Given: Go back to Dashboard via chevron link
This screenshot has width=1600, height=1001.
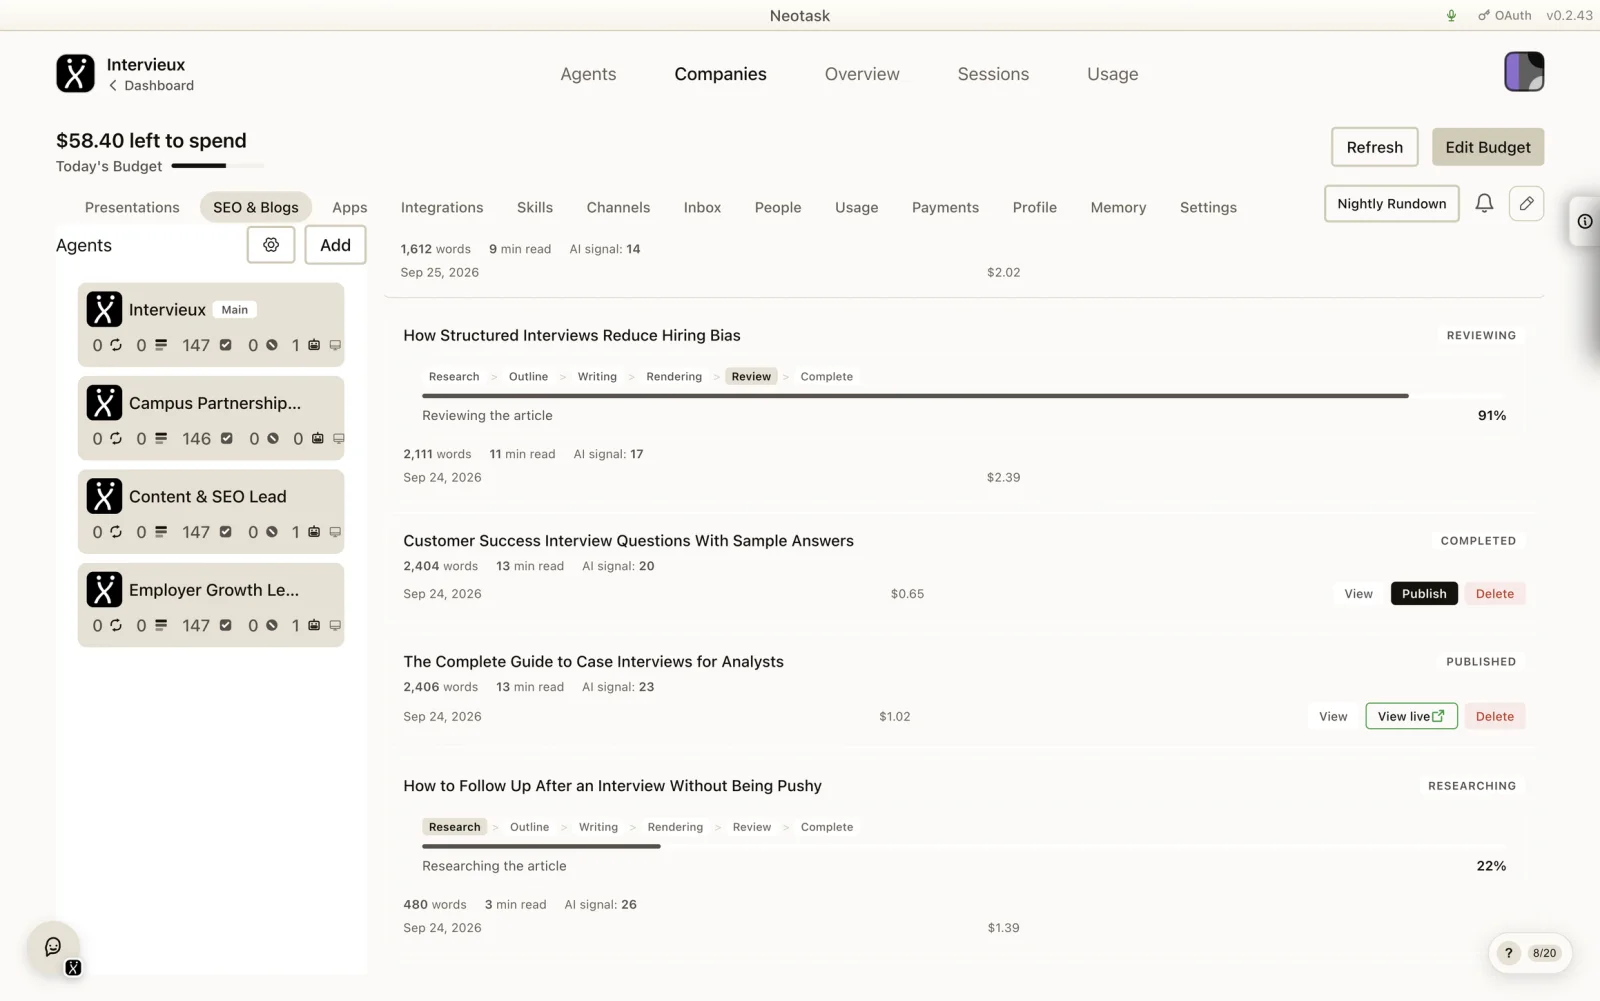Looking at the screenshot, I should coord(151,86).
